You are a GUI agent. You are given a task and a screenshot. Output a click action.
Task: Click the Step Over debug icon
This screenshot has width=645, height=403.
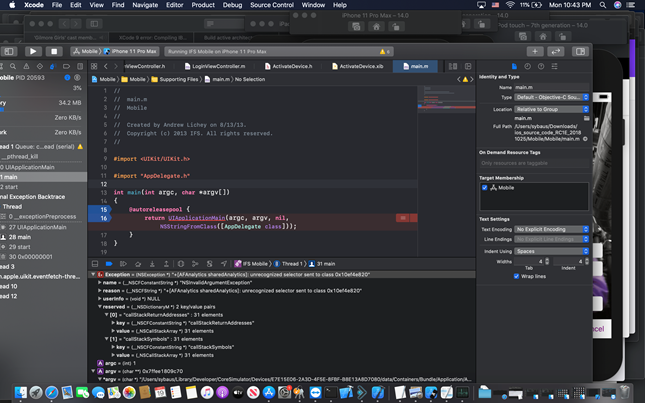click(138, 264)
